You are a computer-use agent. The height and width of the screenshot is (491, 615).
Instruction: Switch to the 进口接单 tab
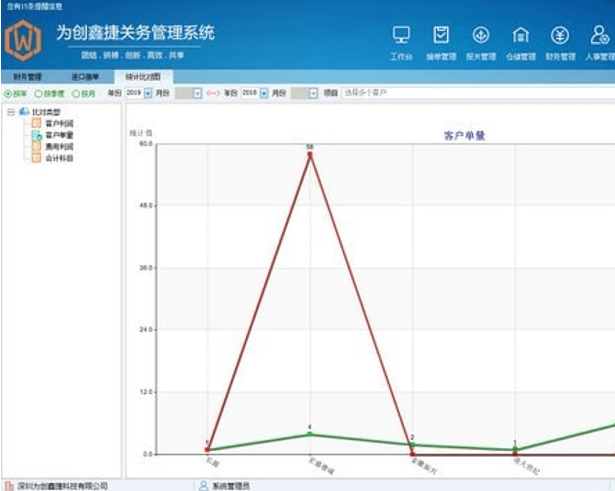(x=85, y=77)
